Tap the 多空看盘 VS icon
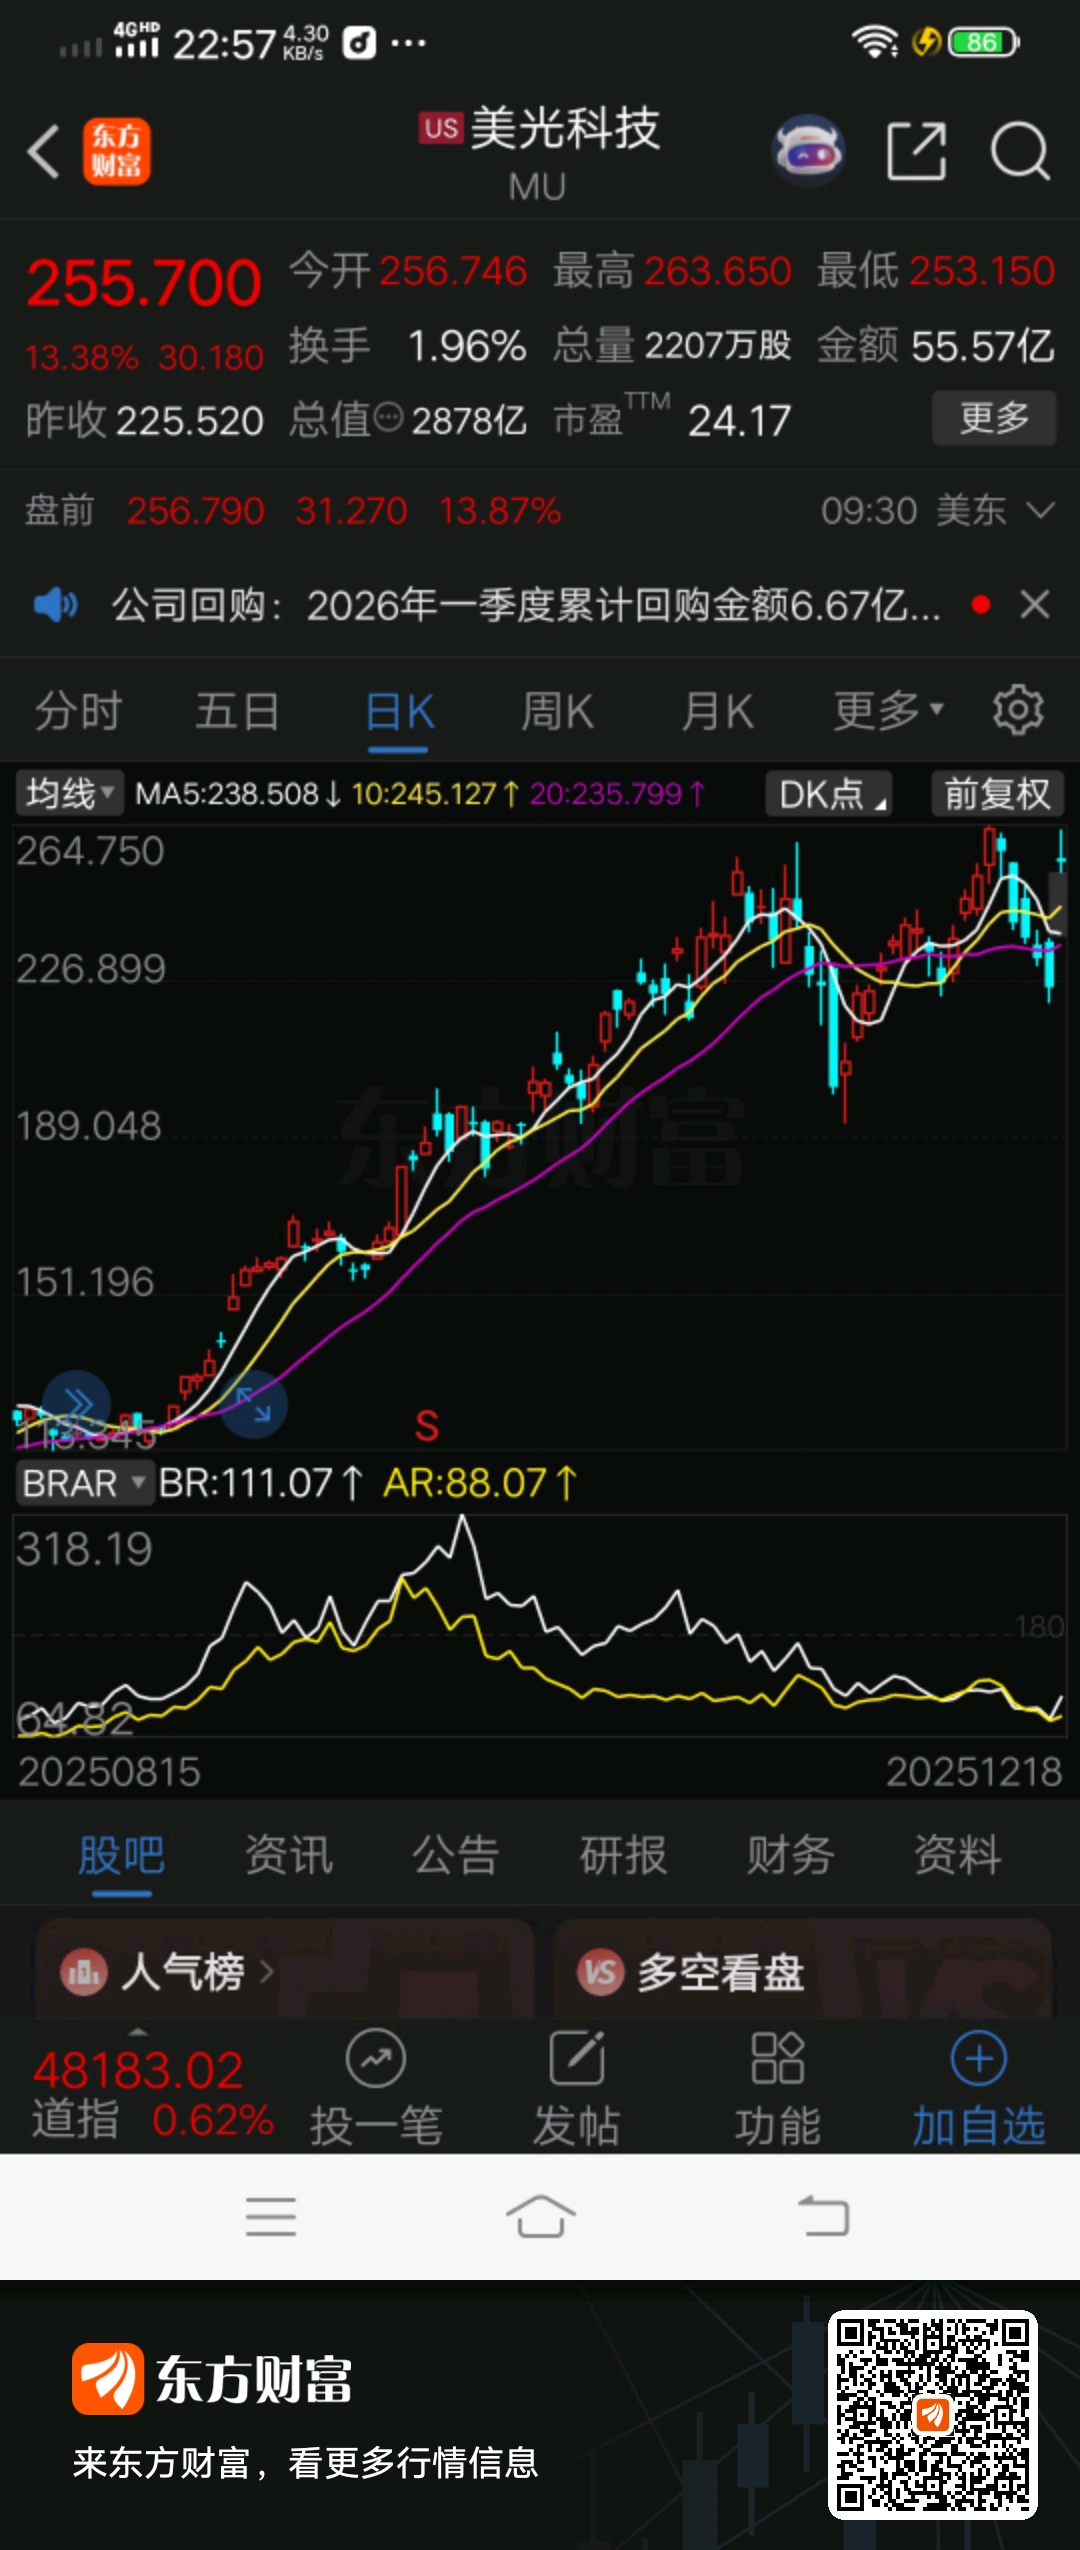The width and height of the screenshot is (1080, 2550). pyautogui.click(x=600, y=1973)
